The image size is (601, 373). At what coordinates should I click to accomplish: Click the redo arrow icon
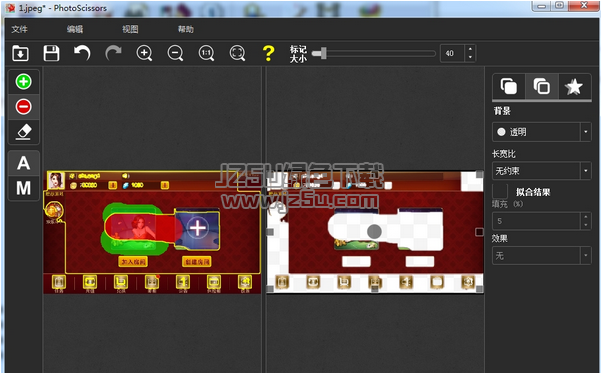pyautogui.click(x=113, y=53)
